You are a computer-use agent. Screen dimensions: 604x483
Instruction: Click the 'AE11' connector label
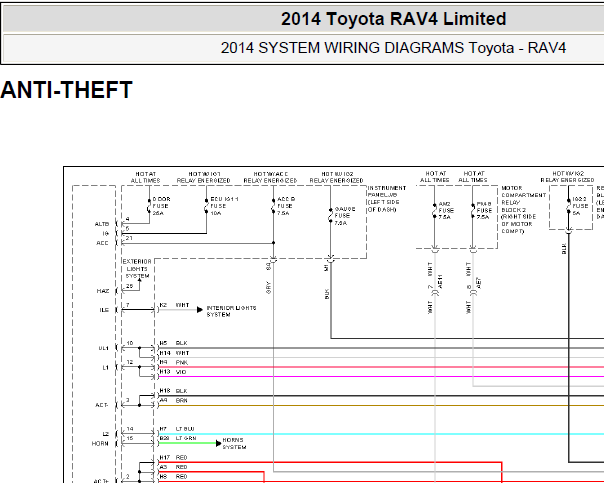pyautogui.click(x=440, y=282)
